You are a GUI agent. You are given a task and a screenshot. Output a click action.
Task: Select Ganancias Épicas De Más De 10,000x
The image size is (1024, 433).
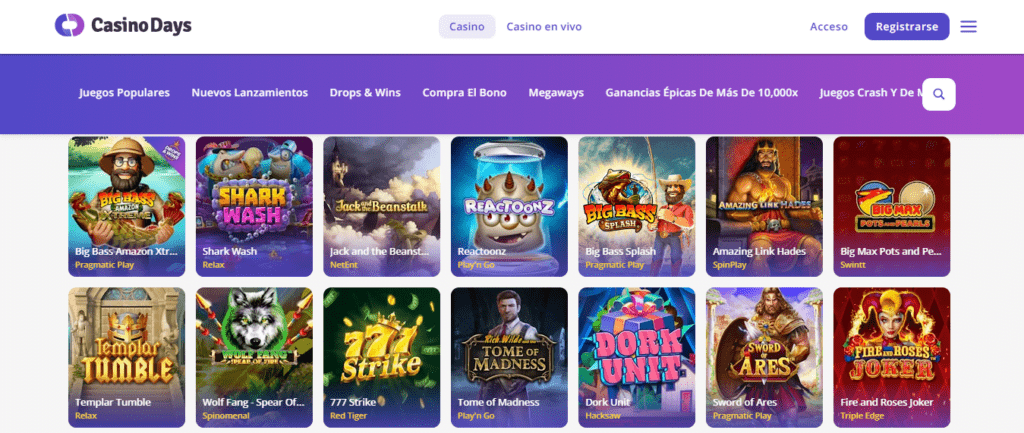701,93
